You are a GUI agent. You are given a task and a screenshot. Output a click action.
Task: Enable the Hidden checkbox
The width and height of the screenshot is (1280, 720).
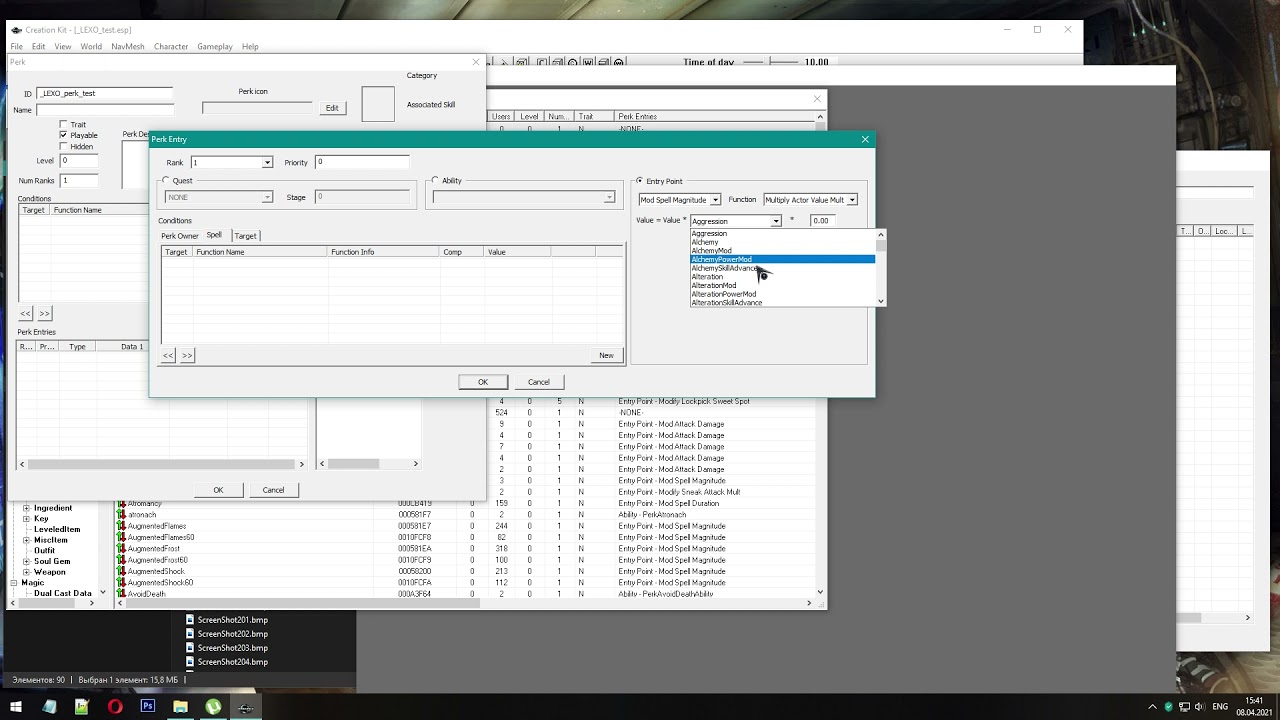click(x=64, y=146)
